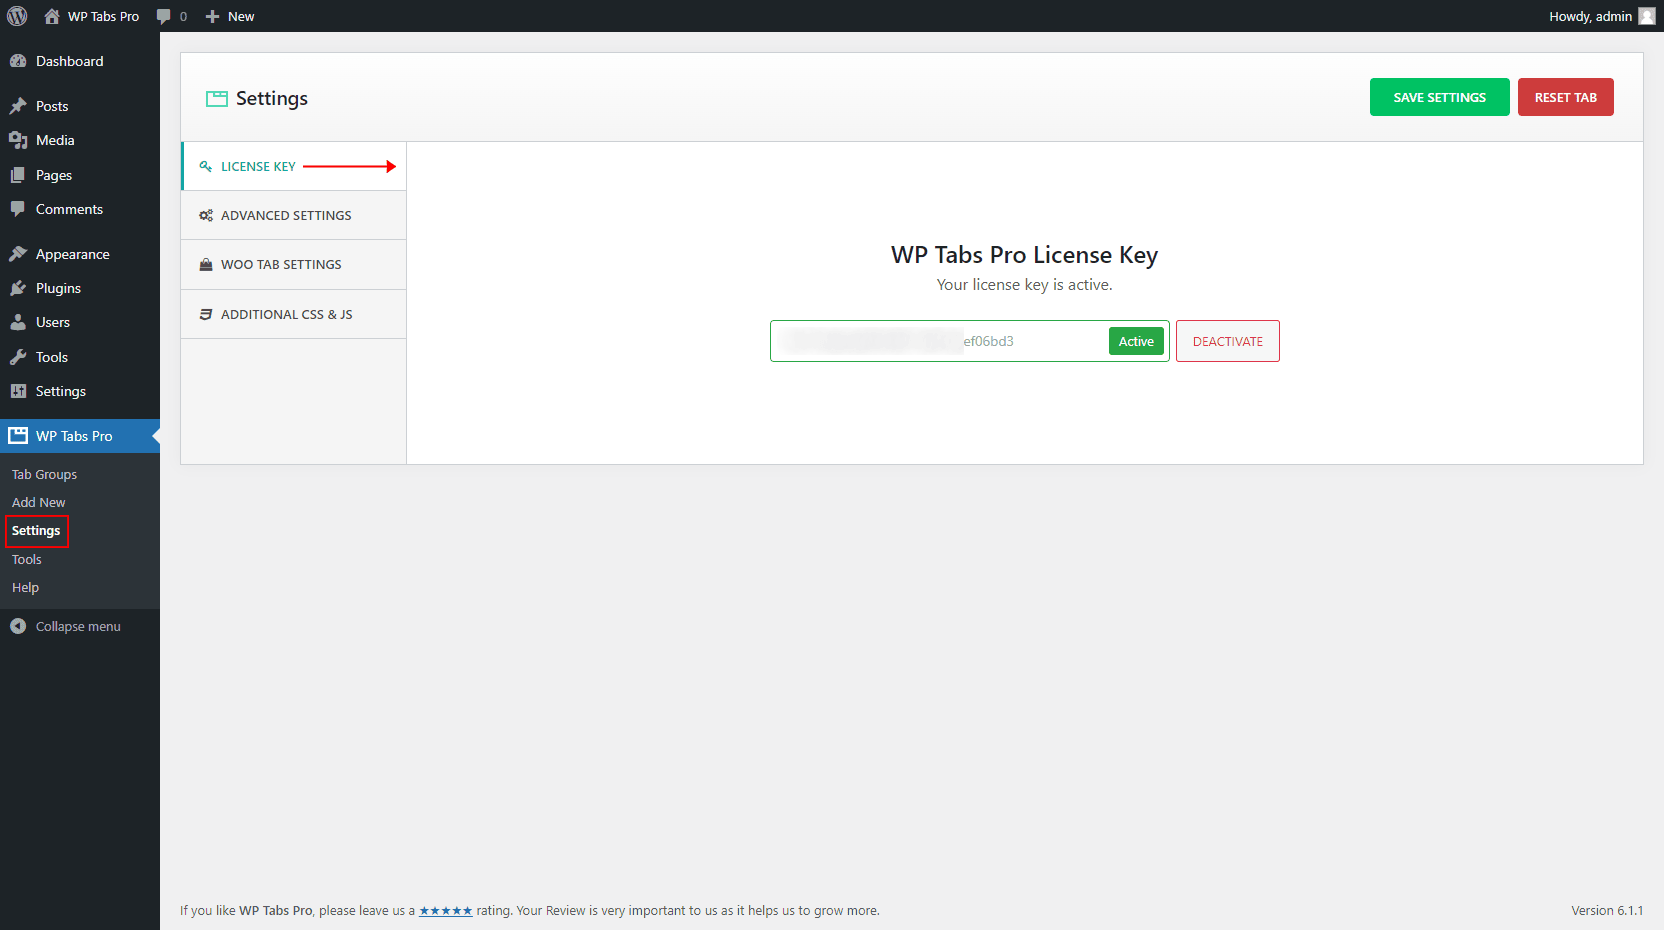Click the Tools wrench icon
This screenshot has width=1664, height=930.
18,357
